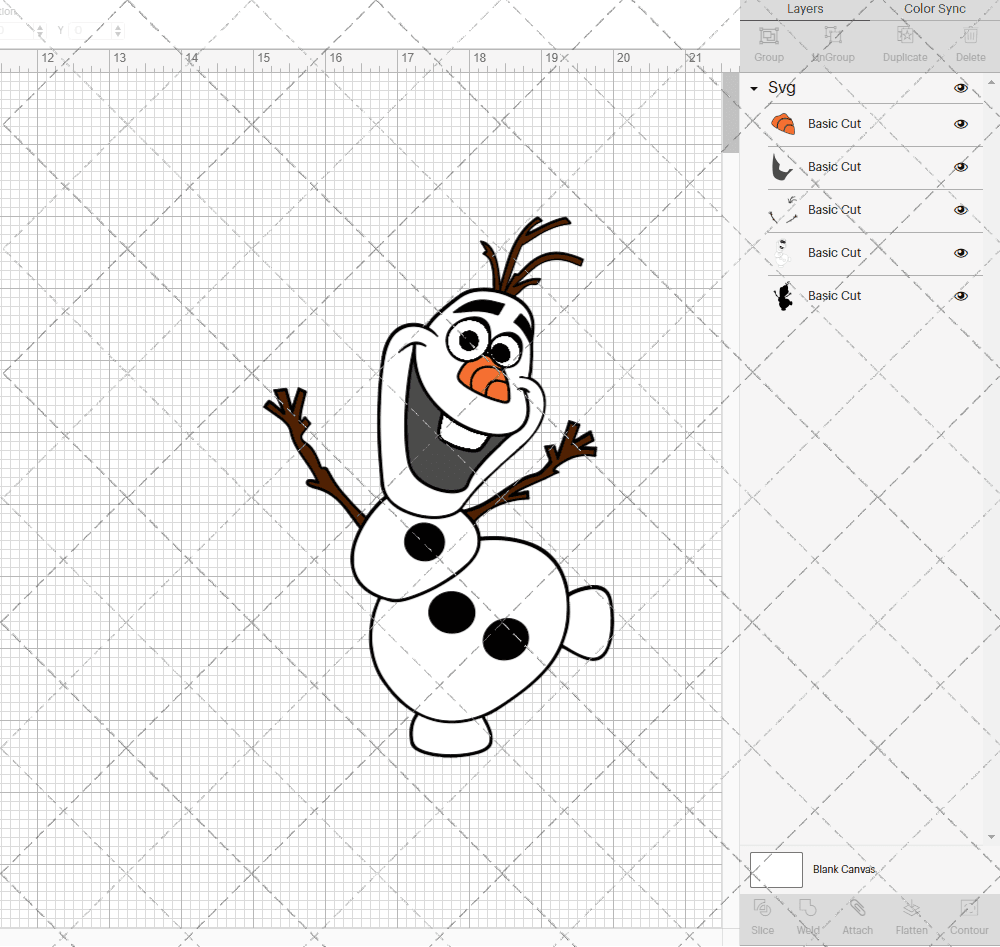Switch to the Layers tab
This screenshot has width=1000, height=947.
pos(805,9)
